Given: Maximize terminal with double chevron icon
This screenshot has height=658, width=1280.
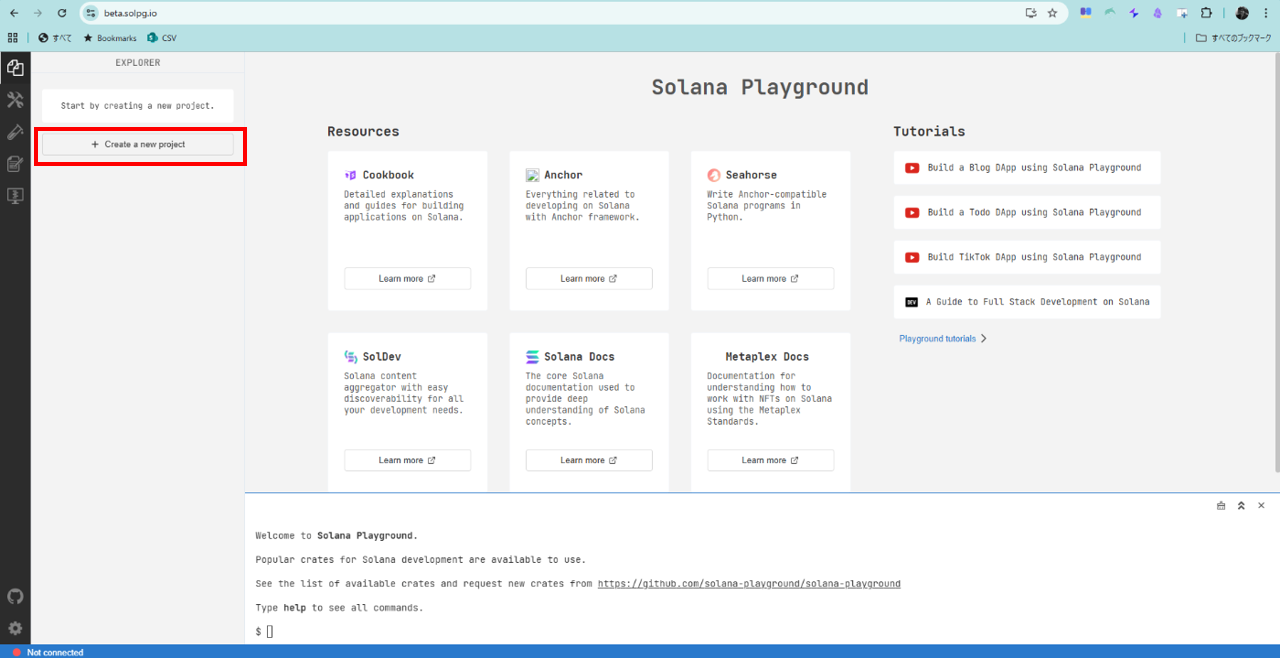Looking at the screenshot, I should 1241,506.
